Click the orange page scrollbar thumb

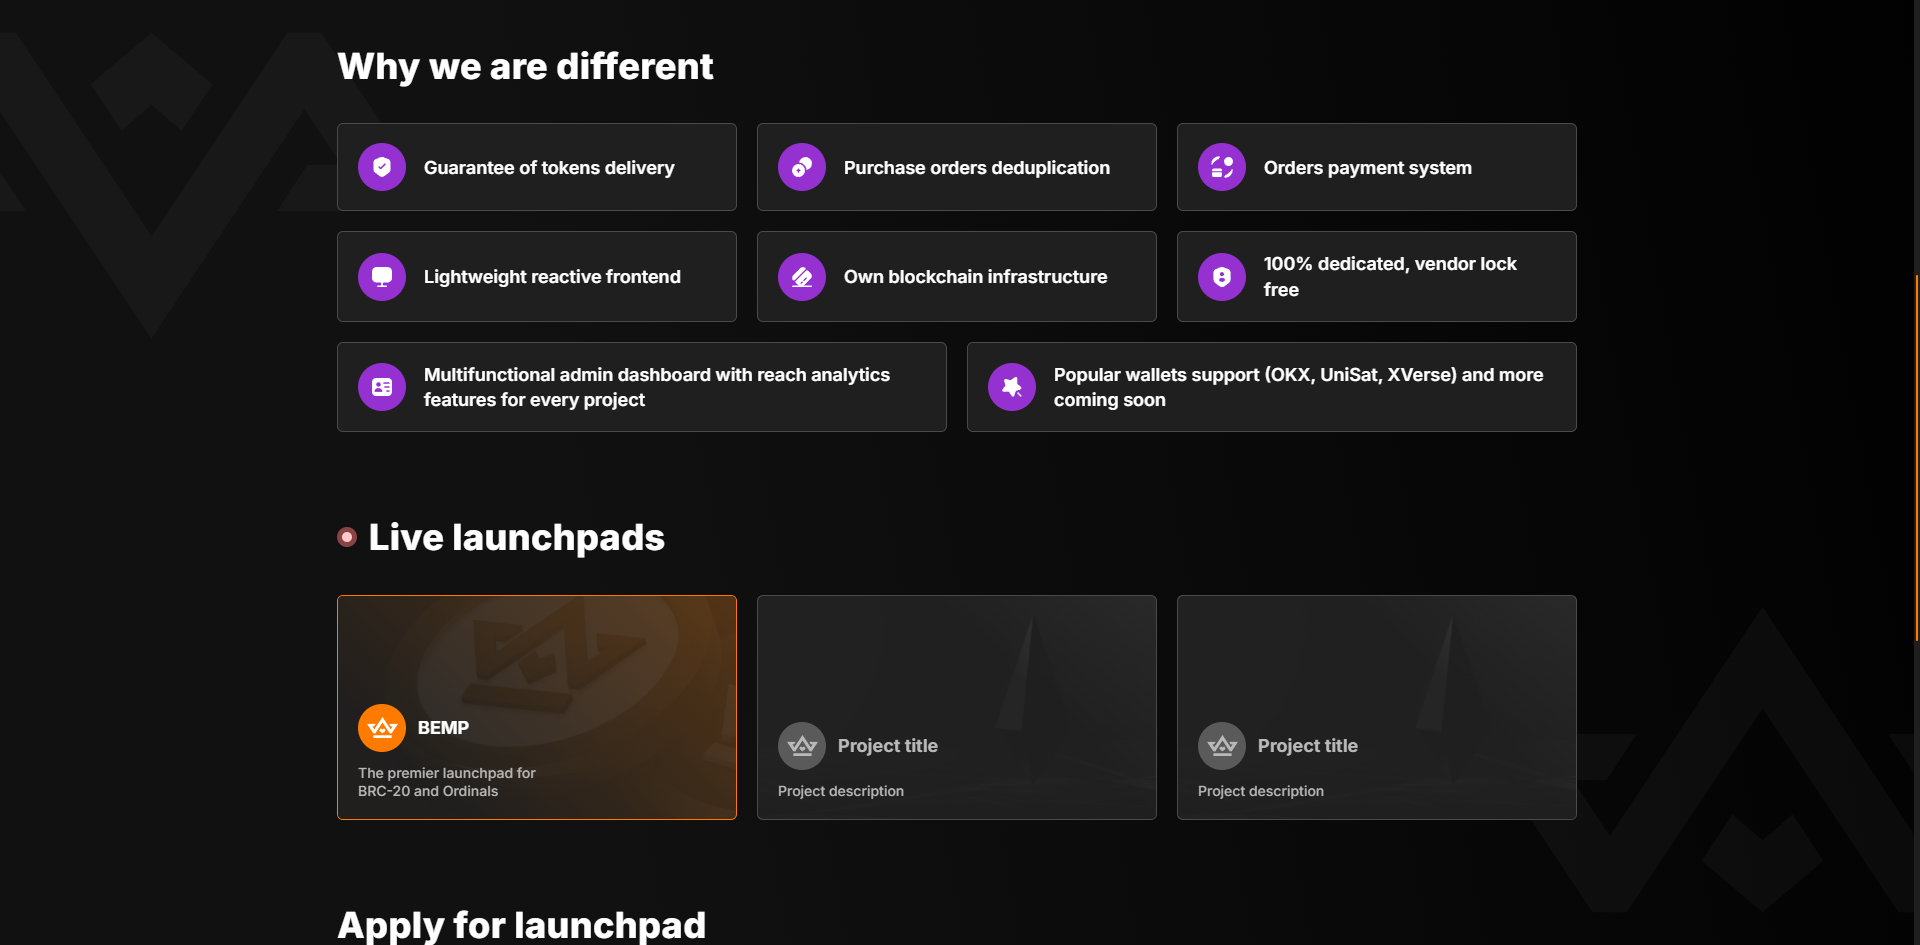[1916, 457]
